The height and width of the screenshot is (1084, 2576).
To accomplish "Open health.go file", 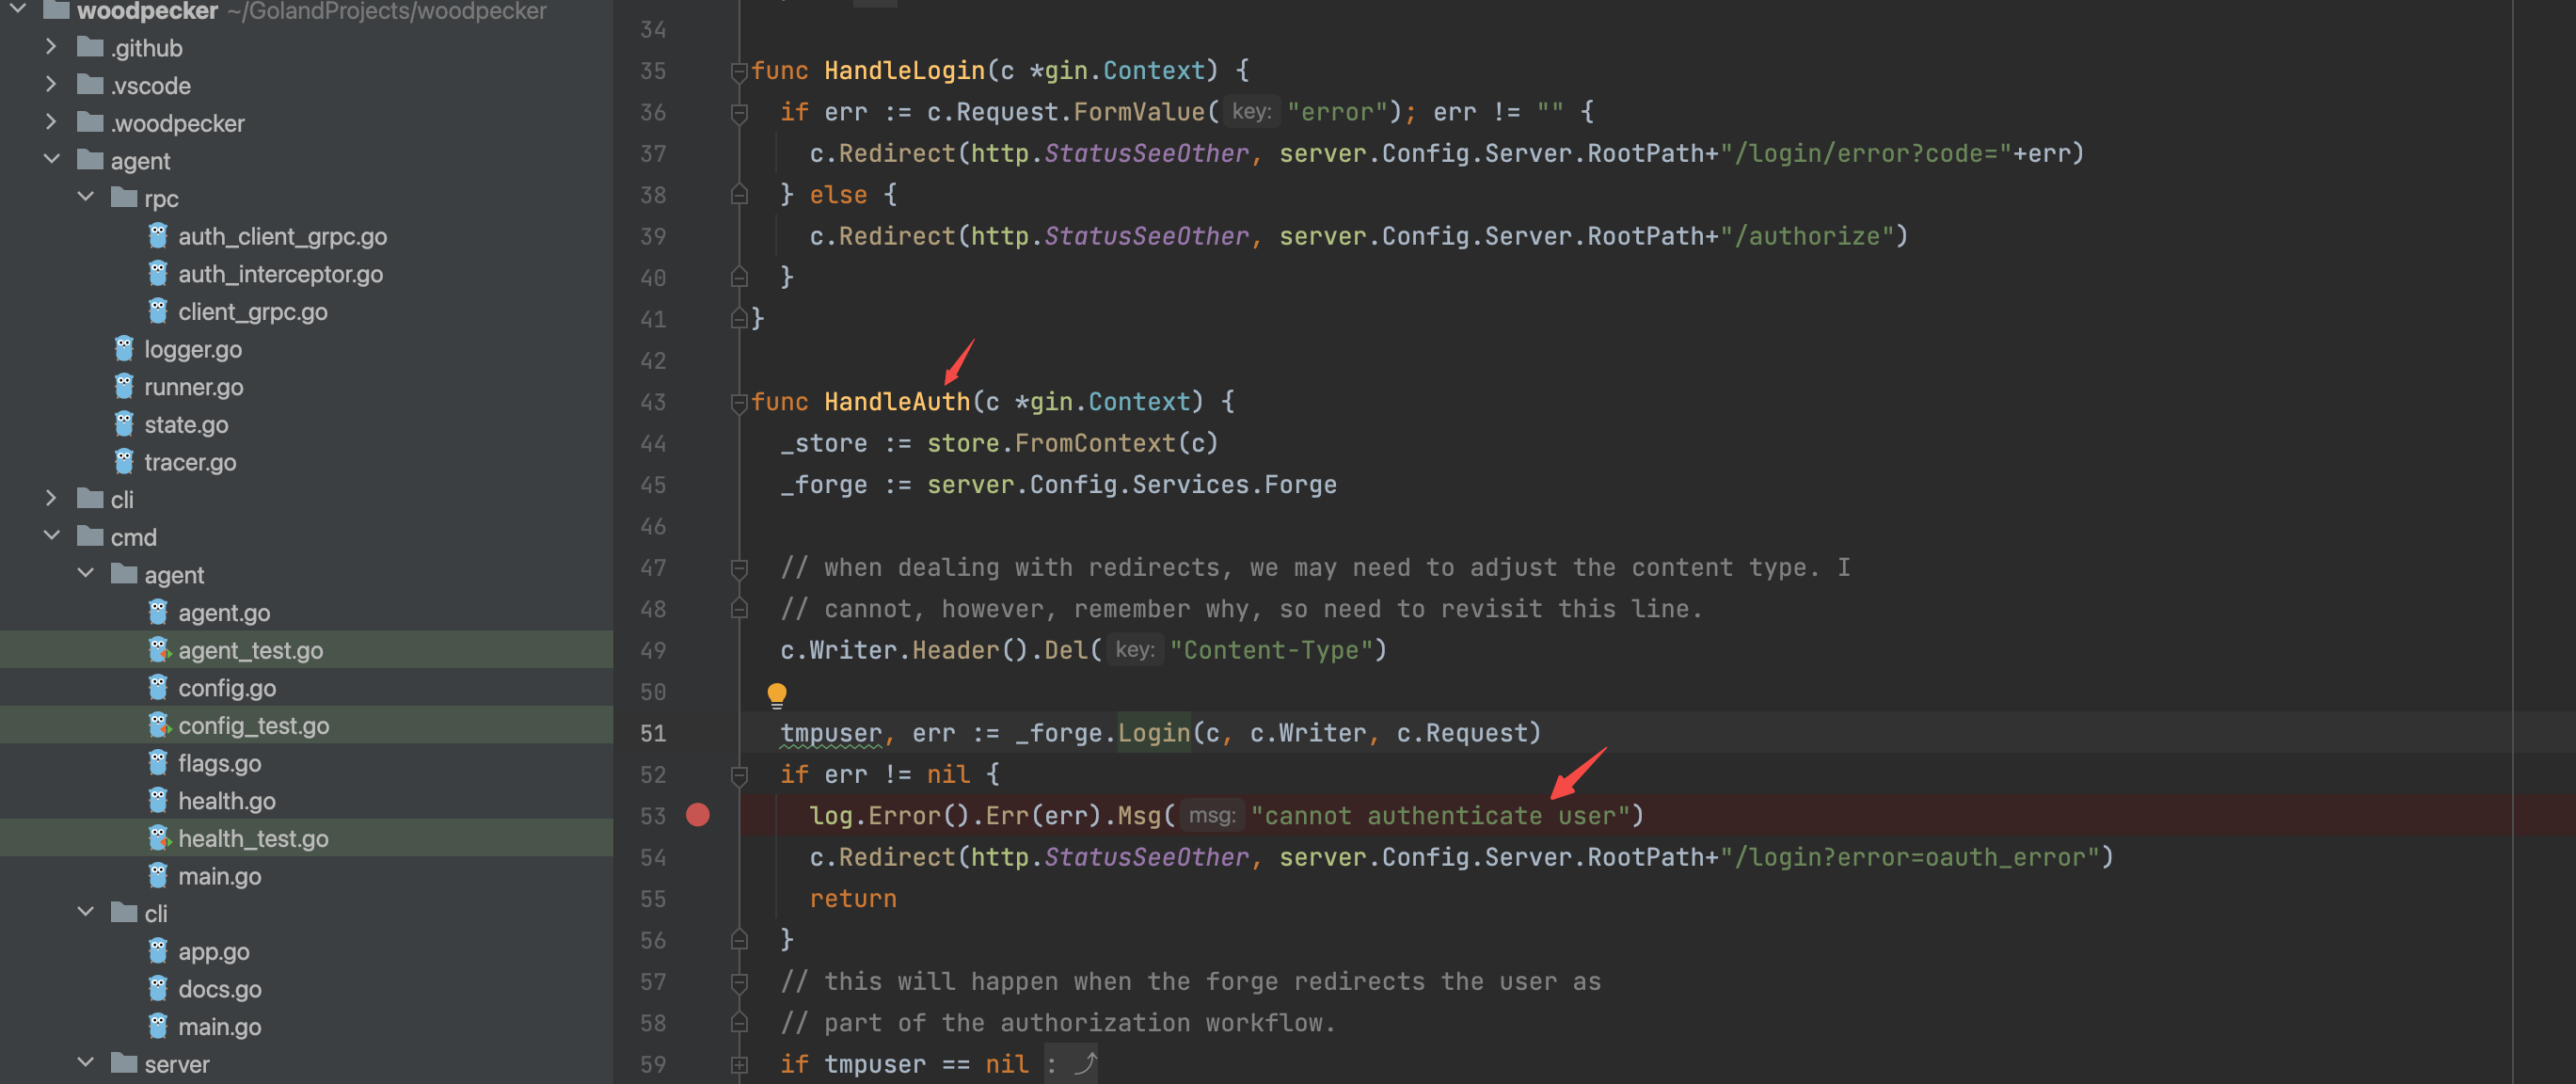I will 227,801.
